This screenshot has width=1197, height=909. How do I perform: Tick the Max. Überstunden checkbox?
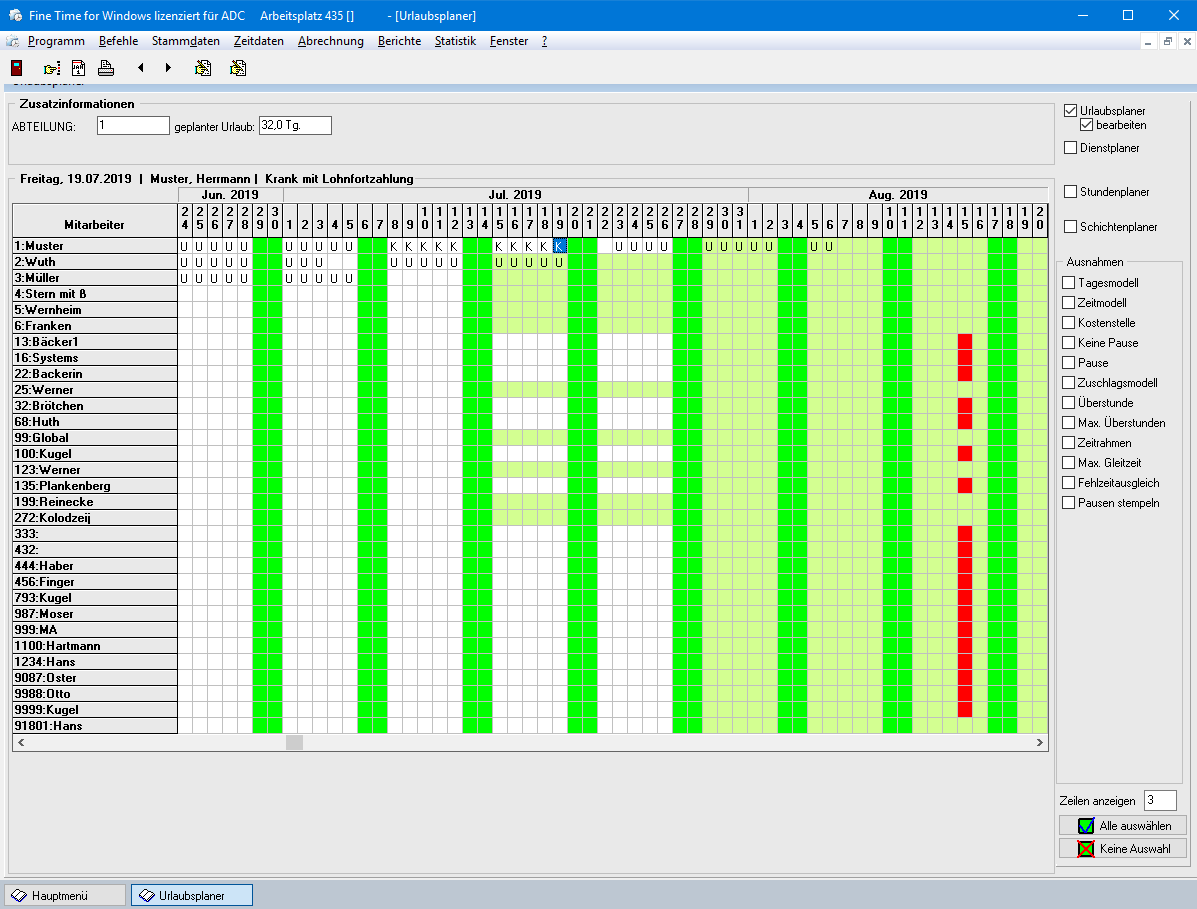click(x=1069, y=422)
